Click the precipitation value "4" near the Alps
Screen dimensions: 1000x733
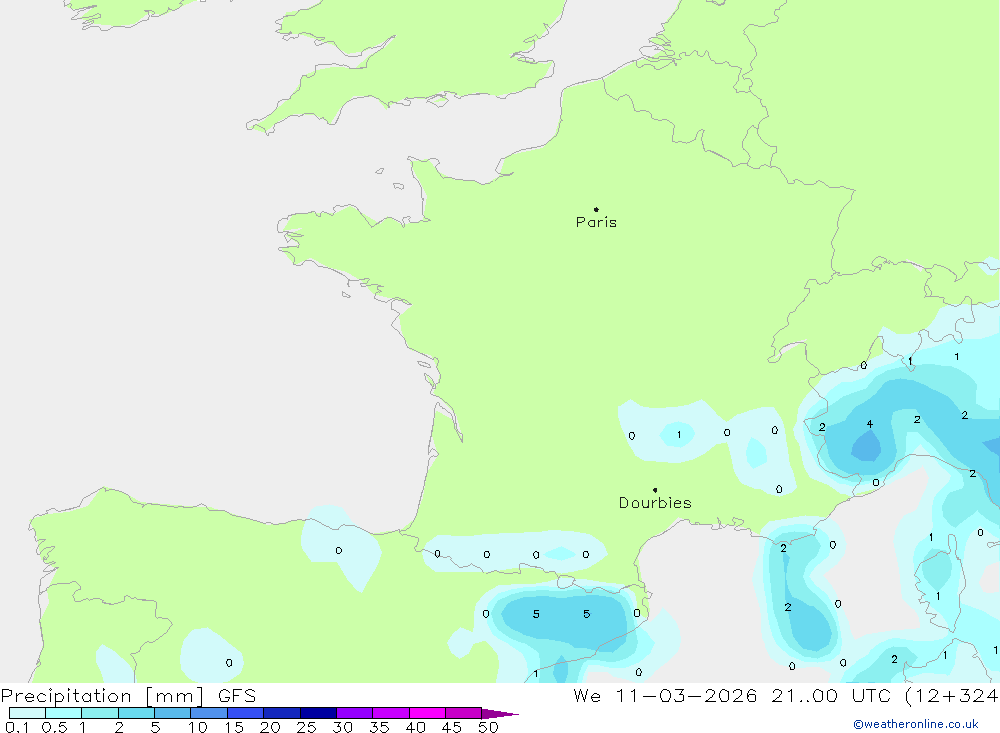point(870,424)
